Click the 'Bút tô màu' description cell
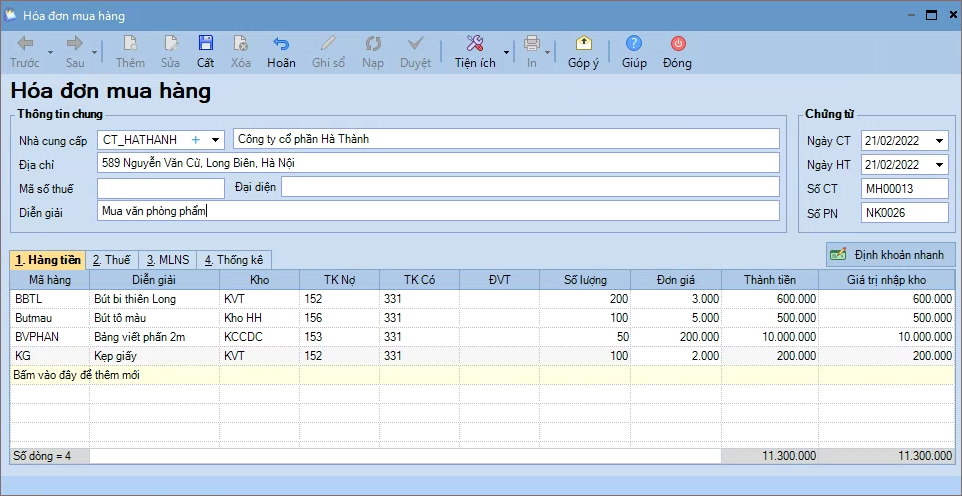Viewport: 962px width, 496px height. [155, 318]
